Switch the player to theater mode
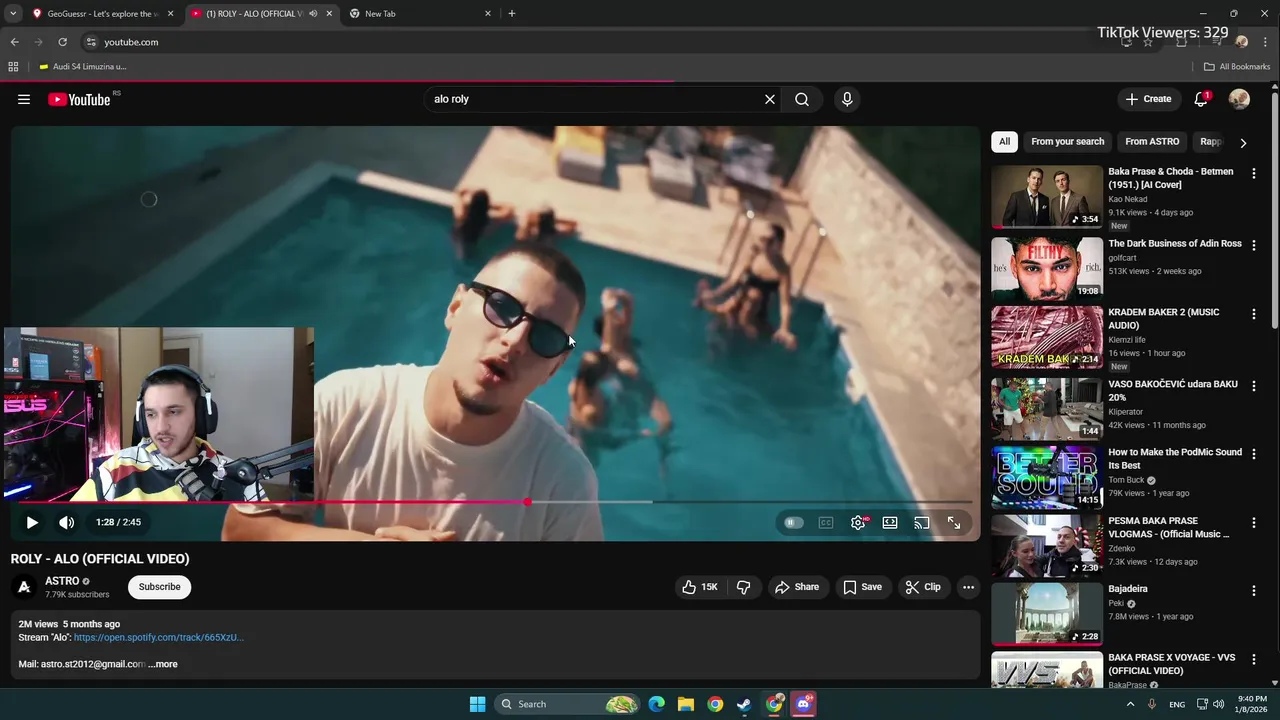 click(890, 522)
